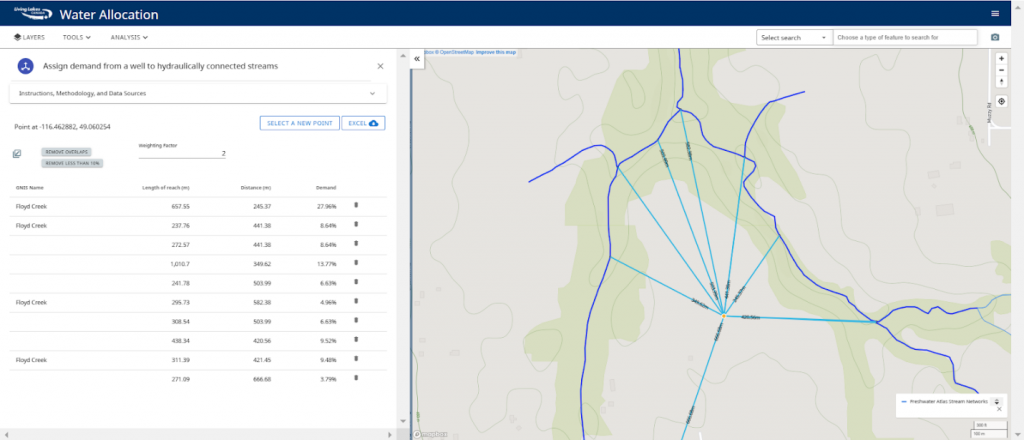This screenshot has width=1024, height=440.
Task: Reset map bearing with compass button
Action: coord(1001,82)
